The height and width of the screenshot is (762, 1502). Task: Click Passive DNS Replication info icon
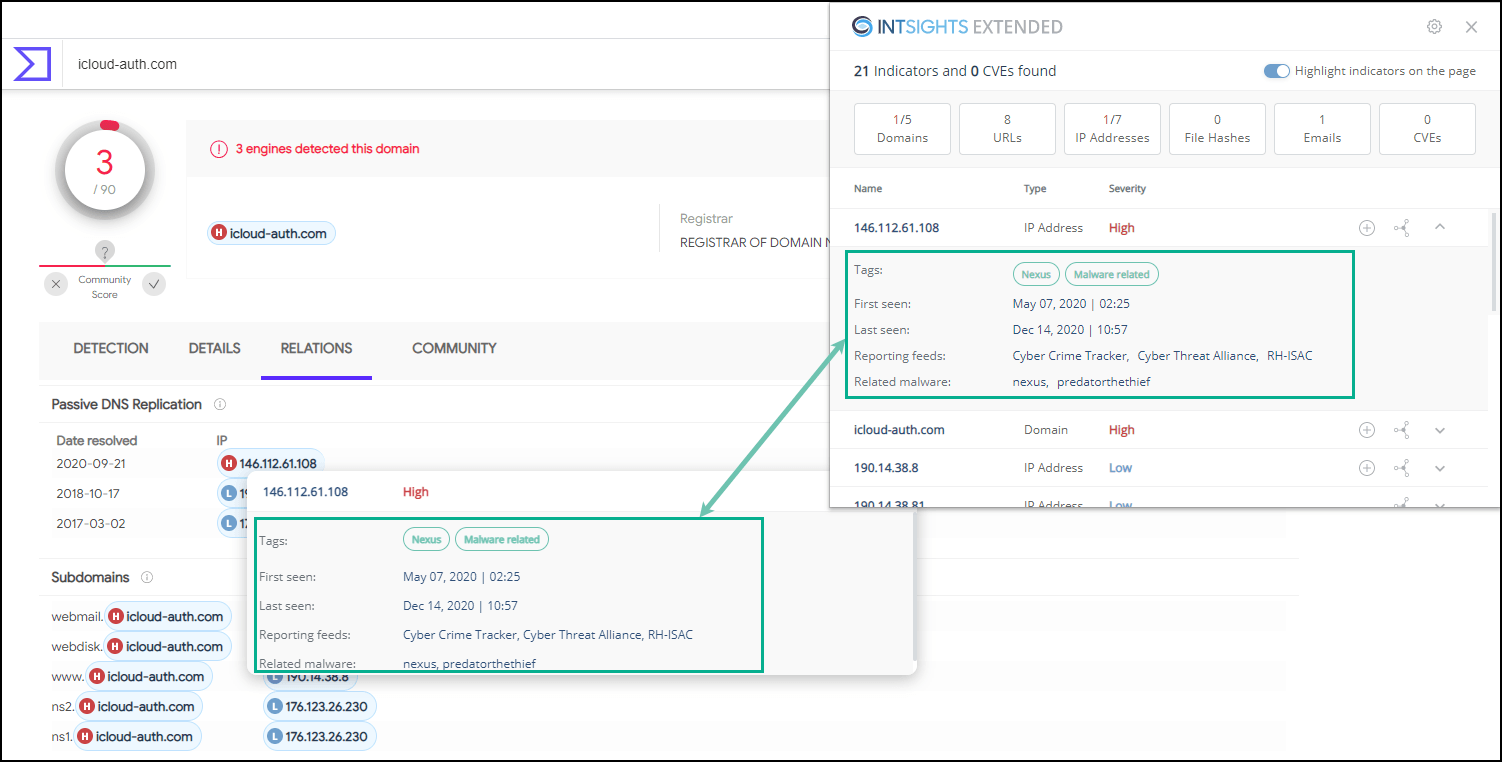[x=220, y=405]
